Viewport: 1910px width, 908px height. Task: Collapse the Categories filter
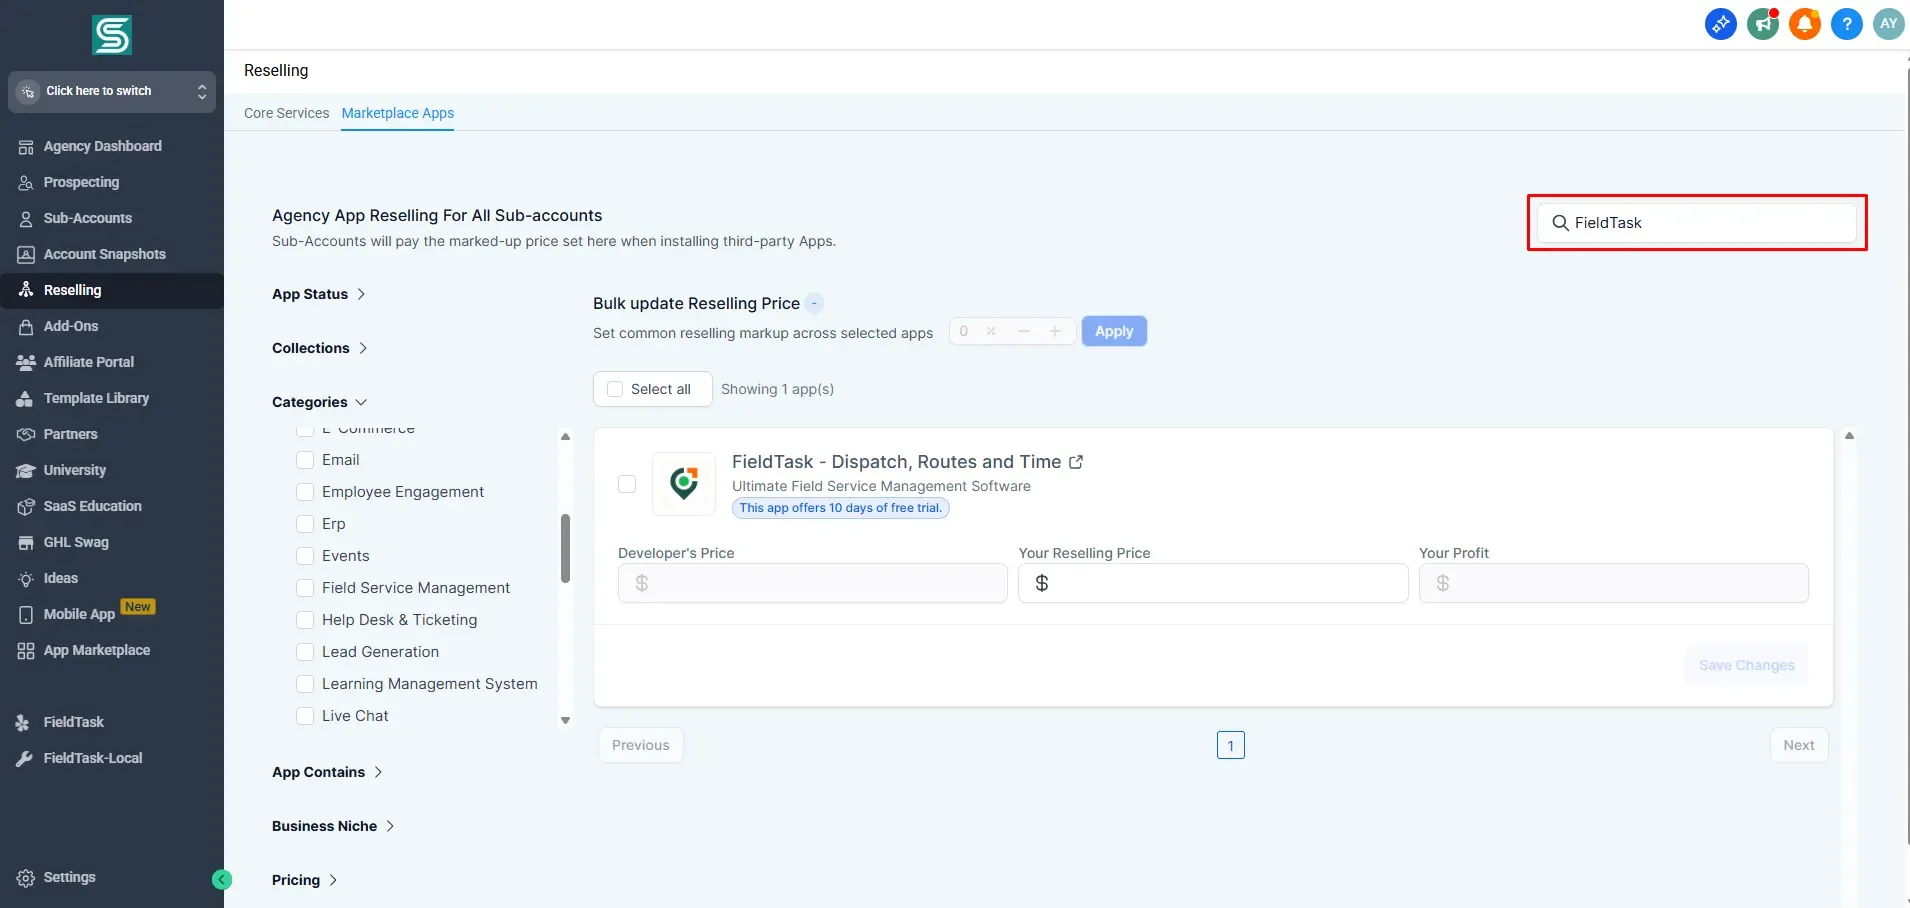pyautogui.click(x=320, y=402)
